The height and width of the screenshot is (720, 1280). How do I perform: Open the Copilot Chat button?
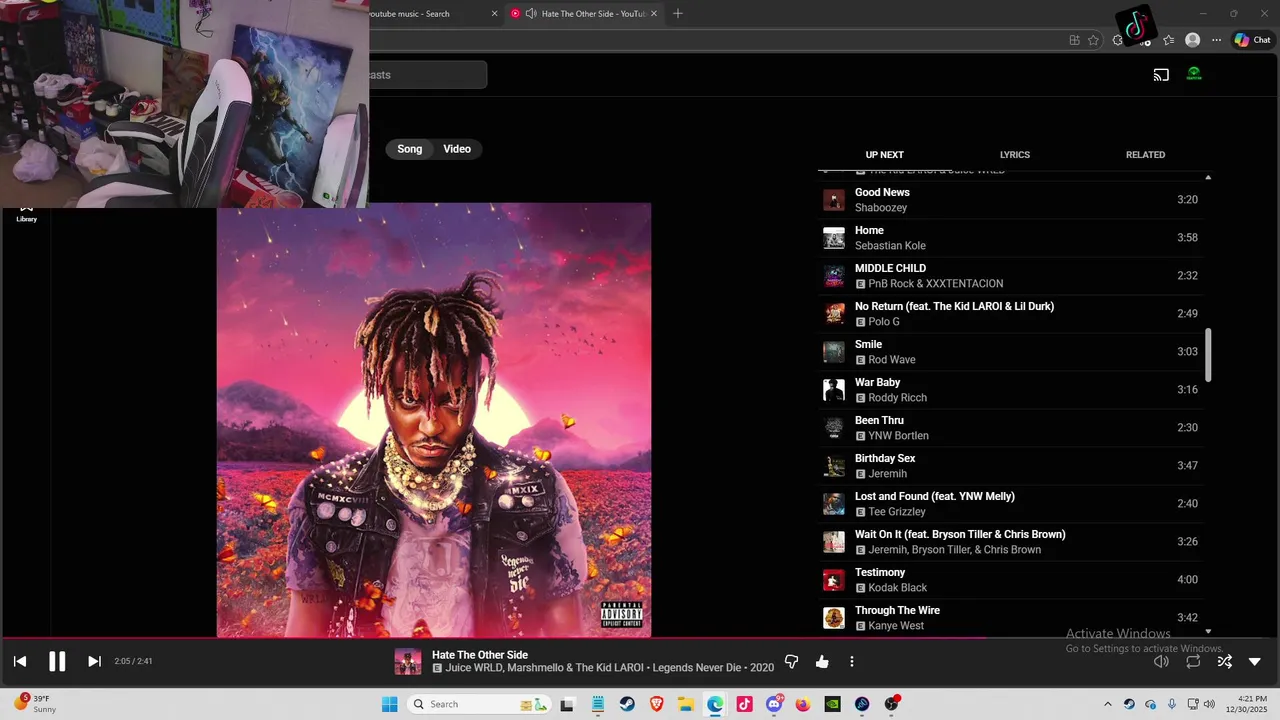pos(1252,40)
